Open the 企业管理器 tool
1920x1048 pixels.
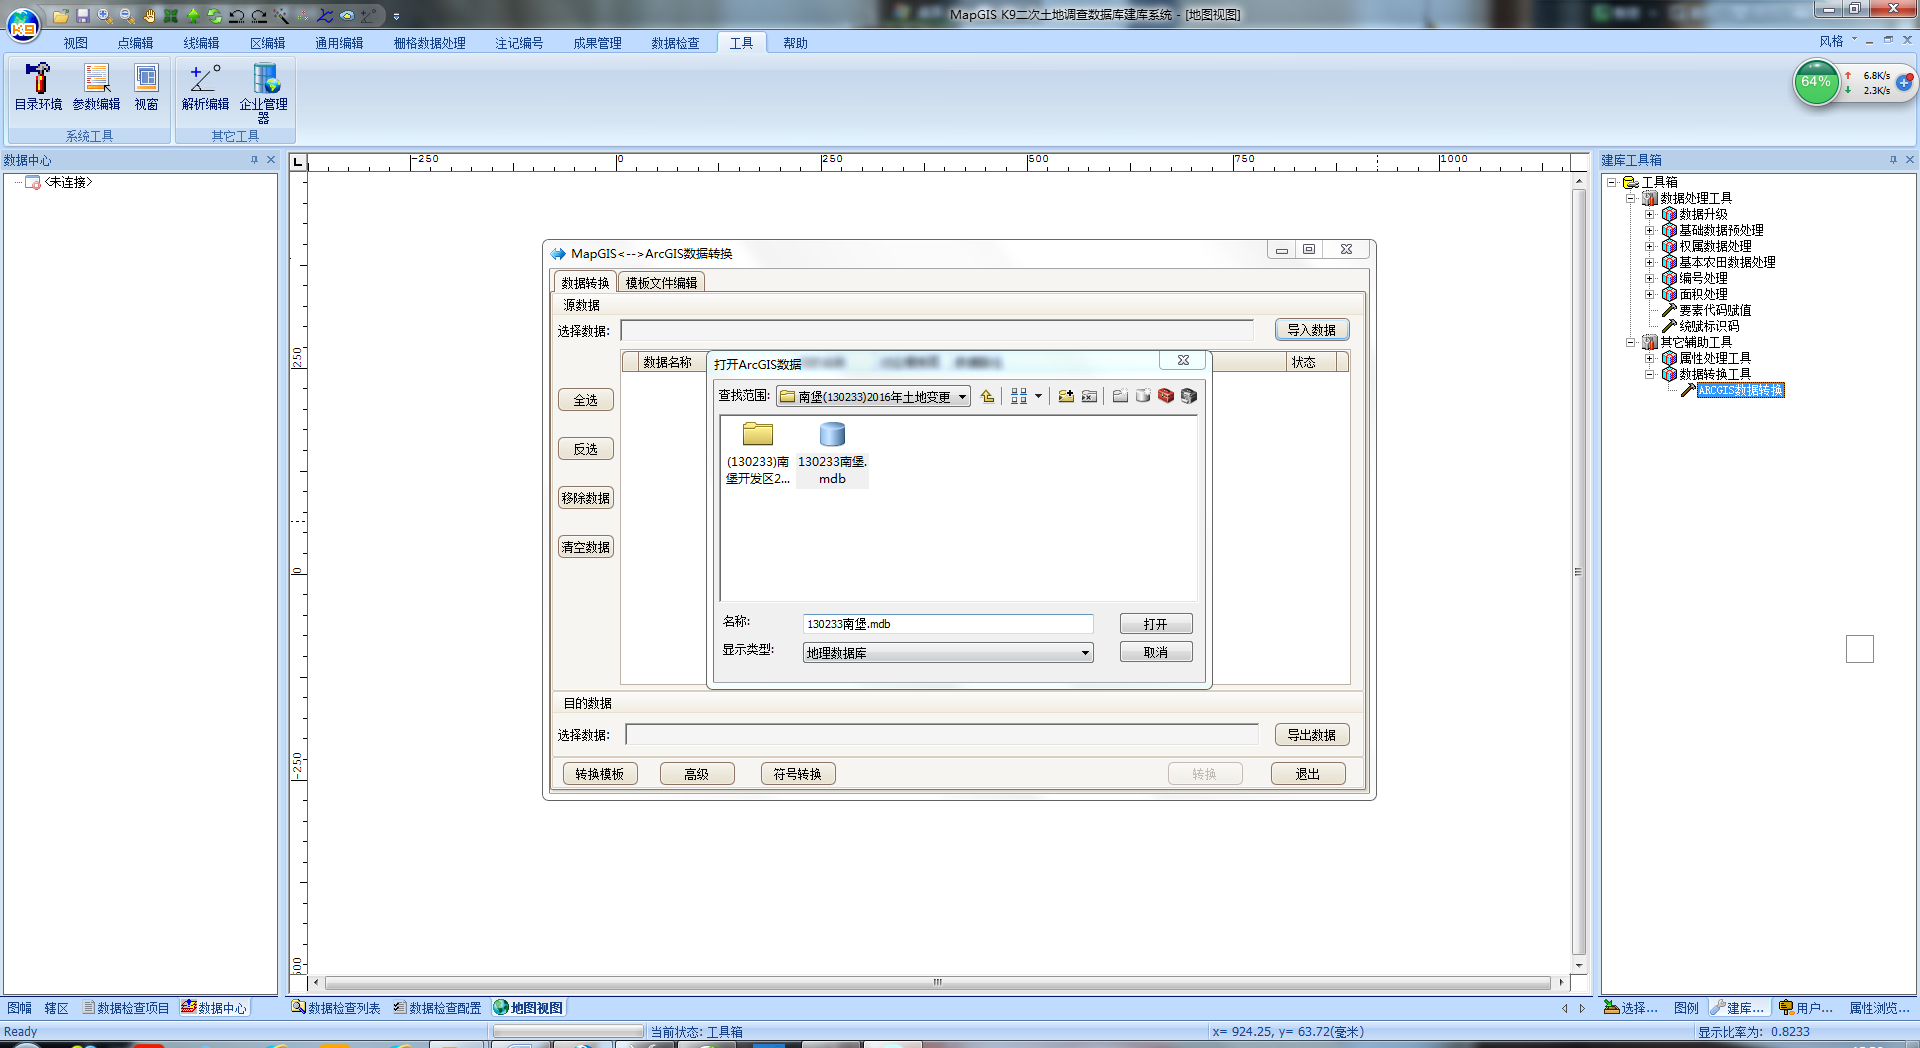(264, 93)
